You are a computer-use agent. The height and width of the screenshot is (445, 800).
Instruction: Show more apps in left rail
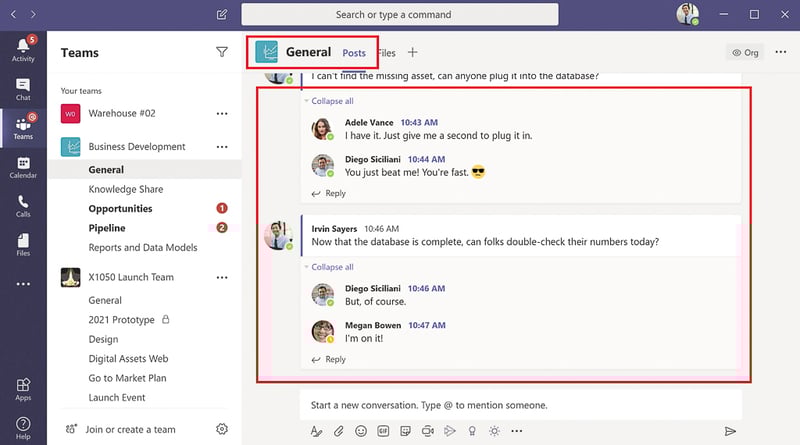[x=23, y=284]
